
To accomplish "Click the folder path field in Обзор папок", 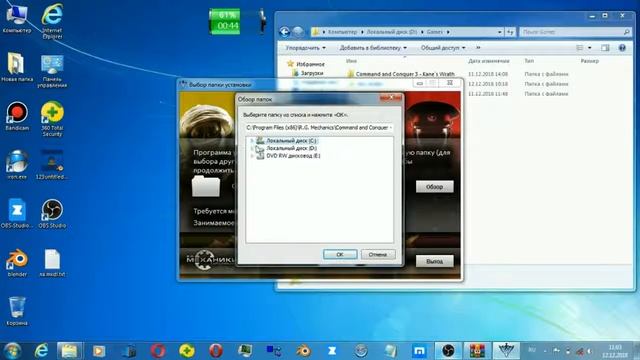I will [319, 127].
